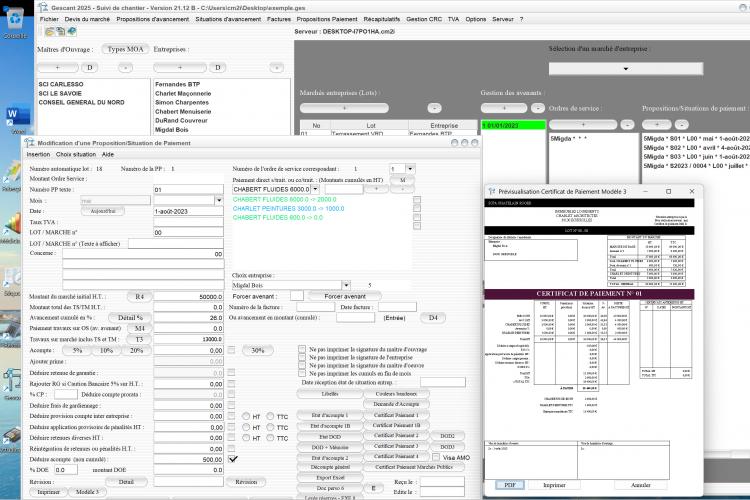Open the Aide menu in Modification dialog

[108, 155]
